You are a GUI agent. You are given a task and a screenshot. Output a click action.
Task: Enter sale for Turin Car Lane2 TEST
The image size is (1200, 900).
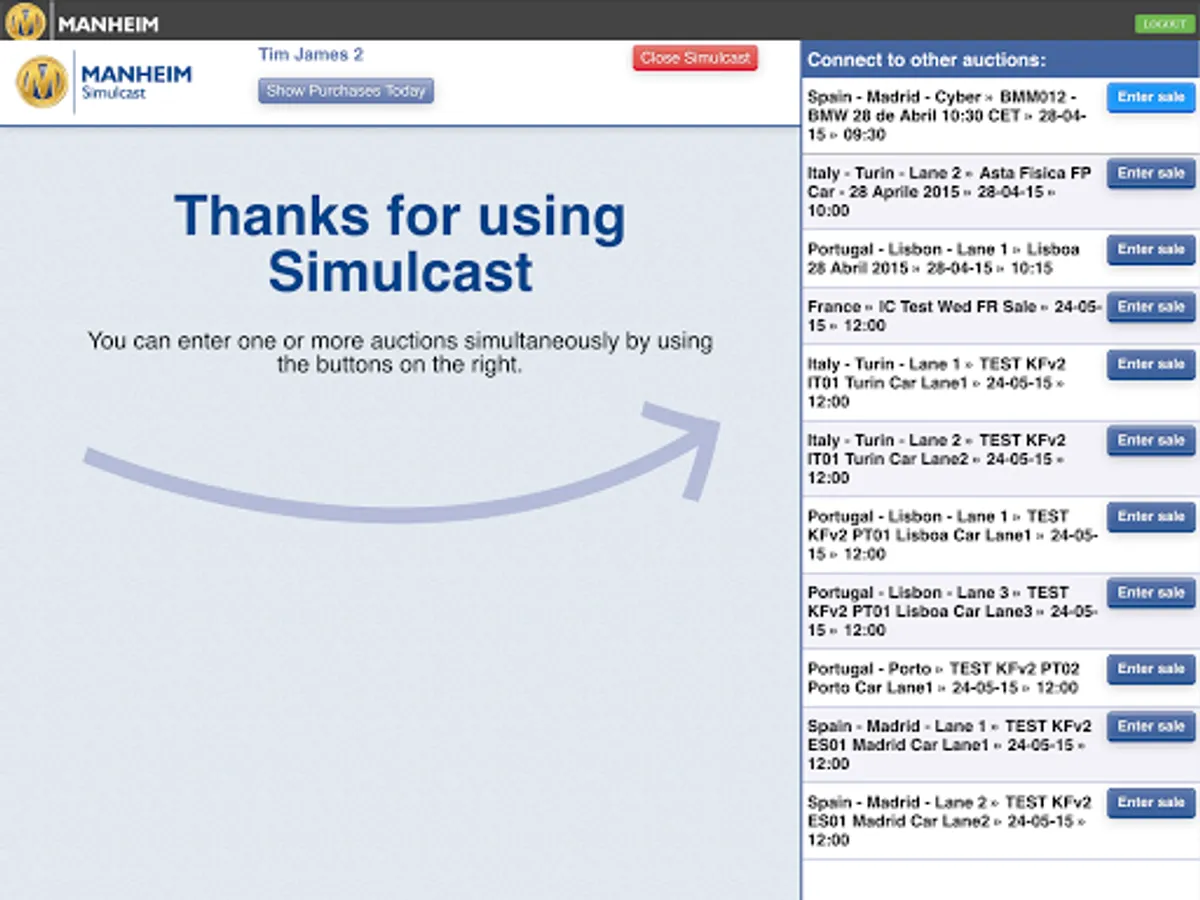[x=1151, y=440]
